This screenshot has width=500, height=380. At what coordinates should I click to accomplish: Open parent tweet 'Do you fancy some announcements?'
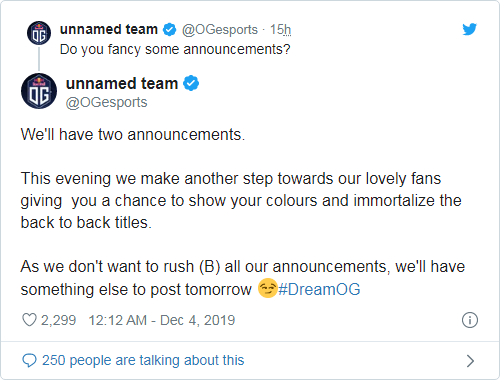175,49
